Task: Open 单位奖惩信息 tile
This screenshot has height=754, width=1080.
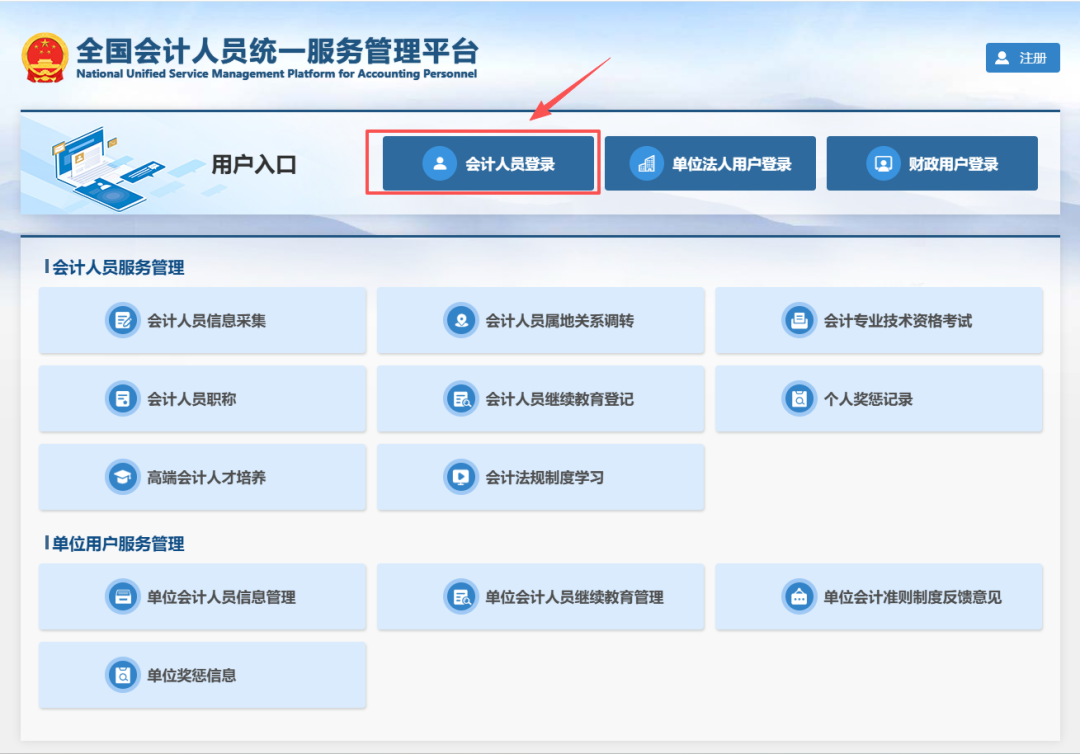Action: click(x=202, y=675)
